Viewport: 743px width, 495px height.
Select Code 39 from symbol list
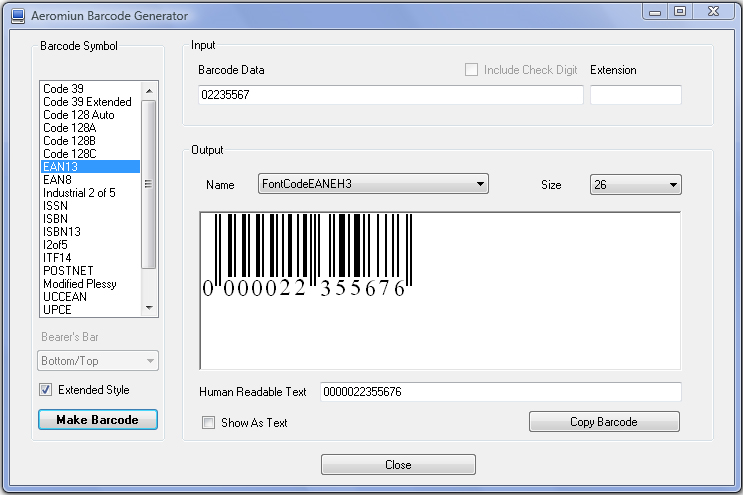pos(63,89)
